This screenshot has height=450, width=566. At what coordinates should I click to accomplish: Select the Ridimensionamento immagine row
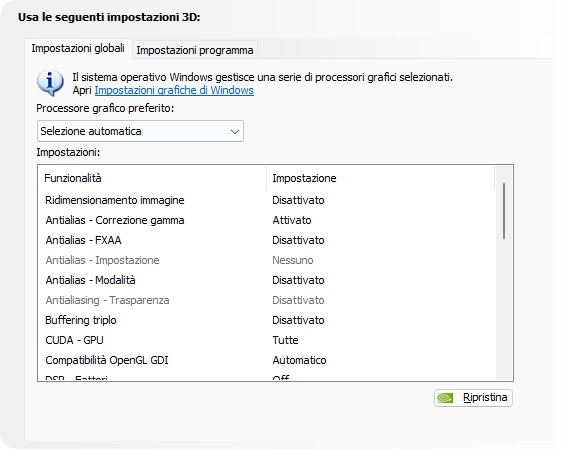[x=266, y=200]
